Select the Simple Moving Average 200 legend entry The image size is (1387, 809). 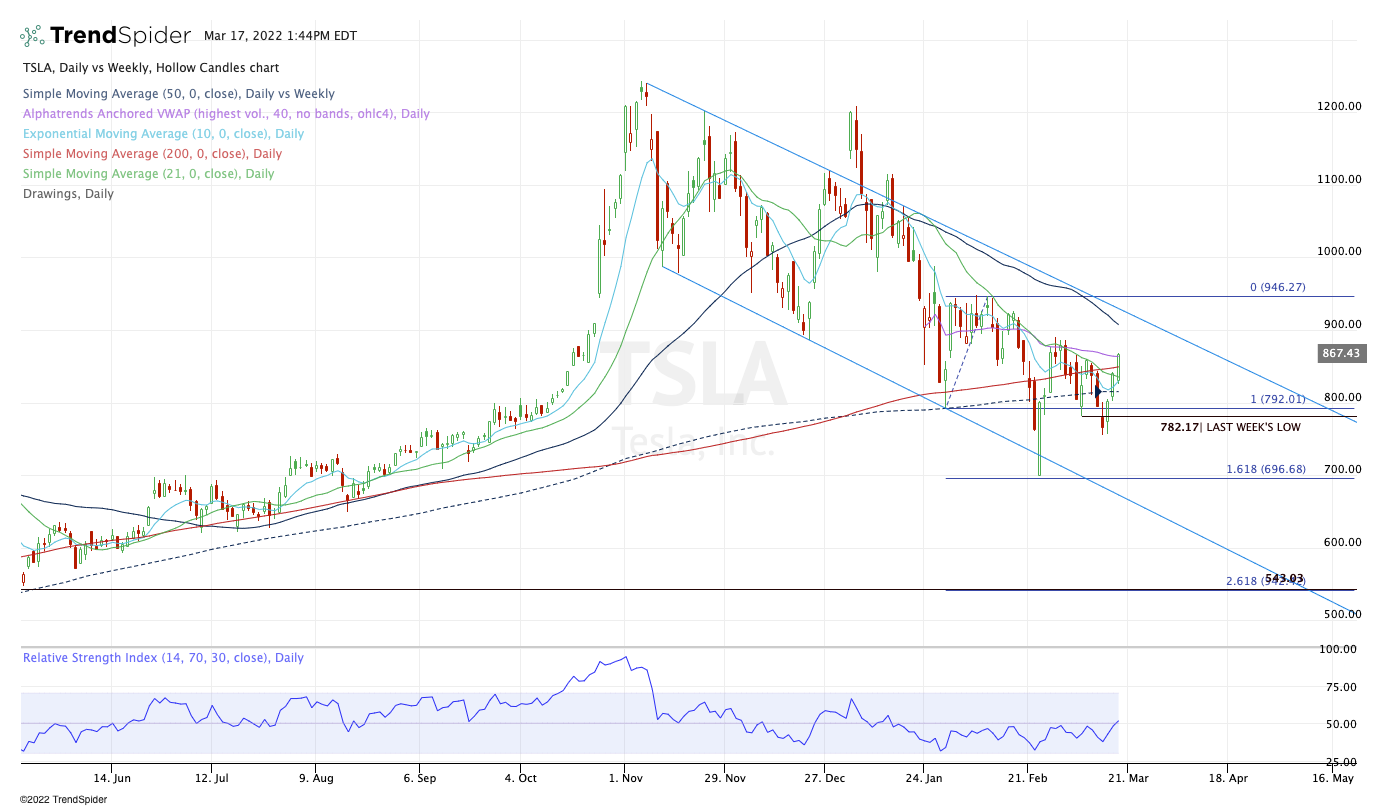[x=152, y=154]
